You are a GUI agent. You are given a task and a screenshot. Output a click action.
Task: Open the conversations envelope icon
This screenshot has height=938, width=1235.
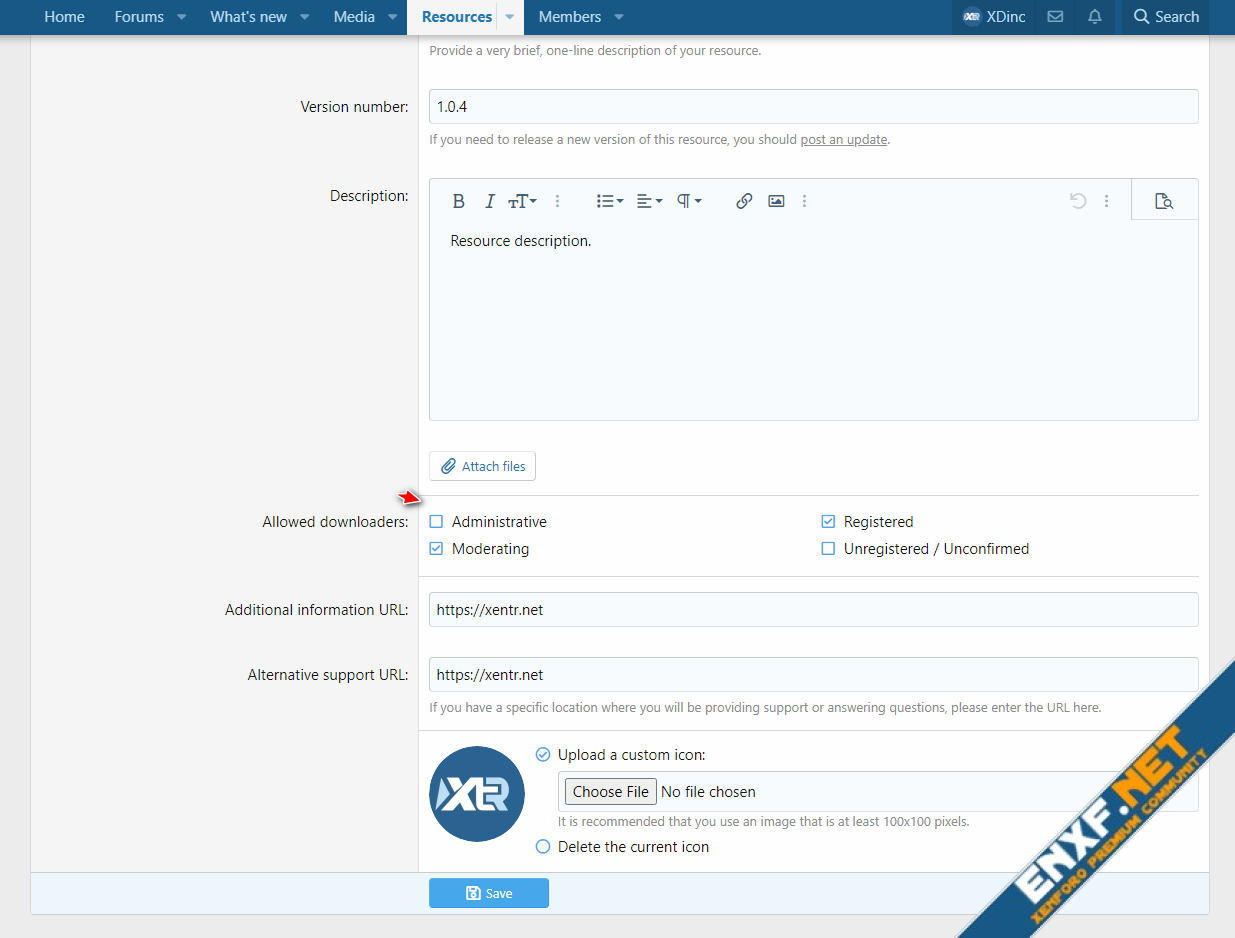(x=1055, y=17)
